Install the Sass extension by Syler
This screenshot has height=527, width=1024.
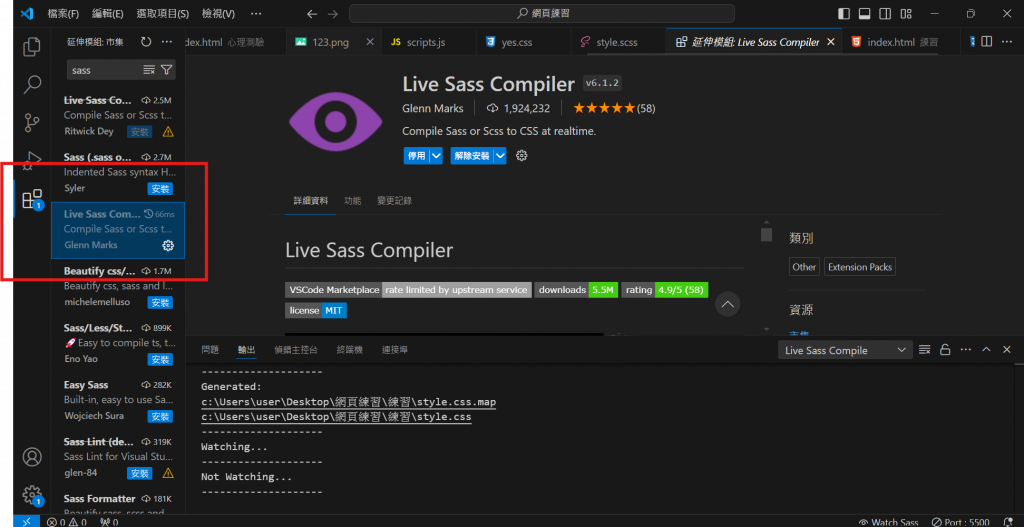[160, 189]
